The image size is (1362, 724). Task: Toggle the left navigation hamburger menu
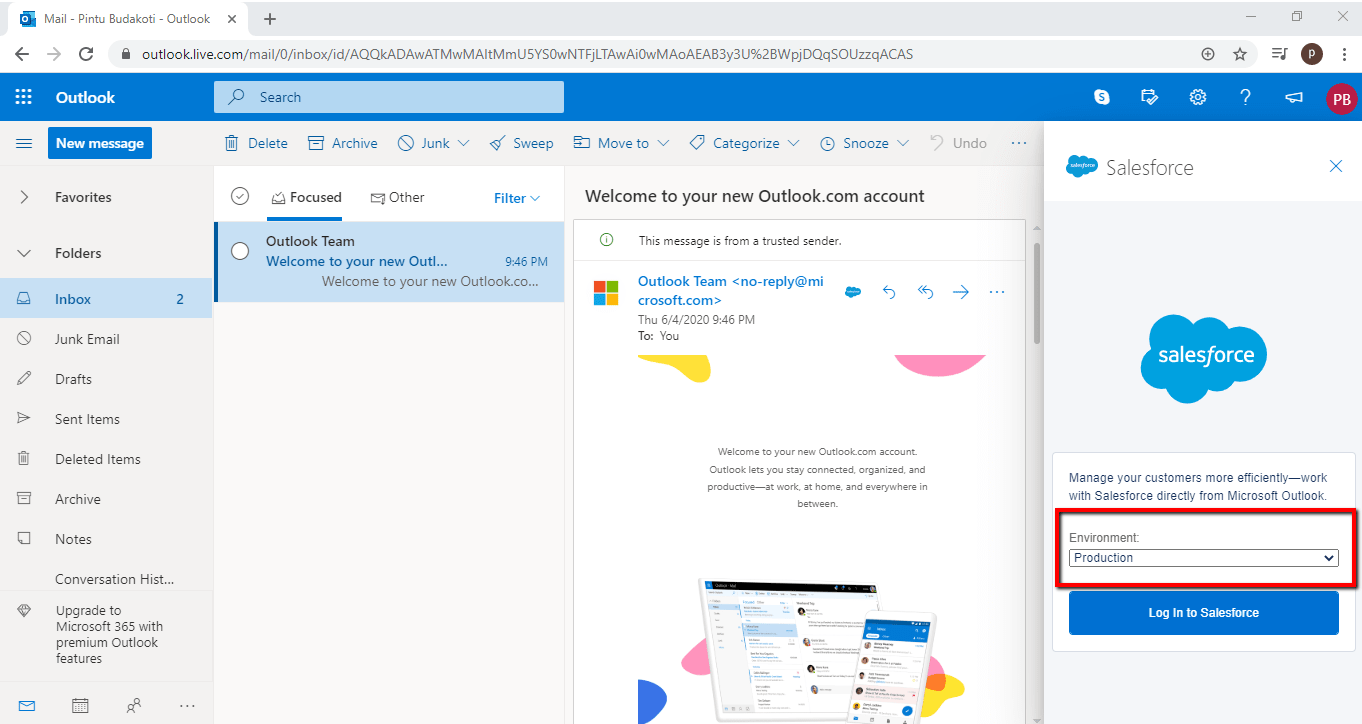click(24, 143)
